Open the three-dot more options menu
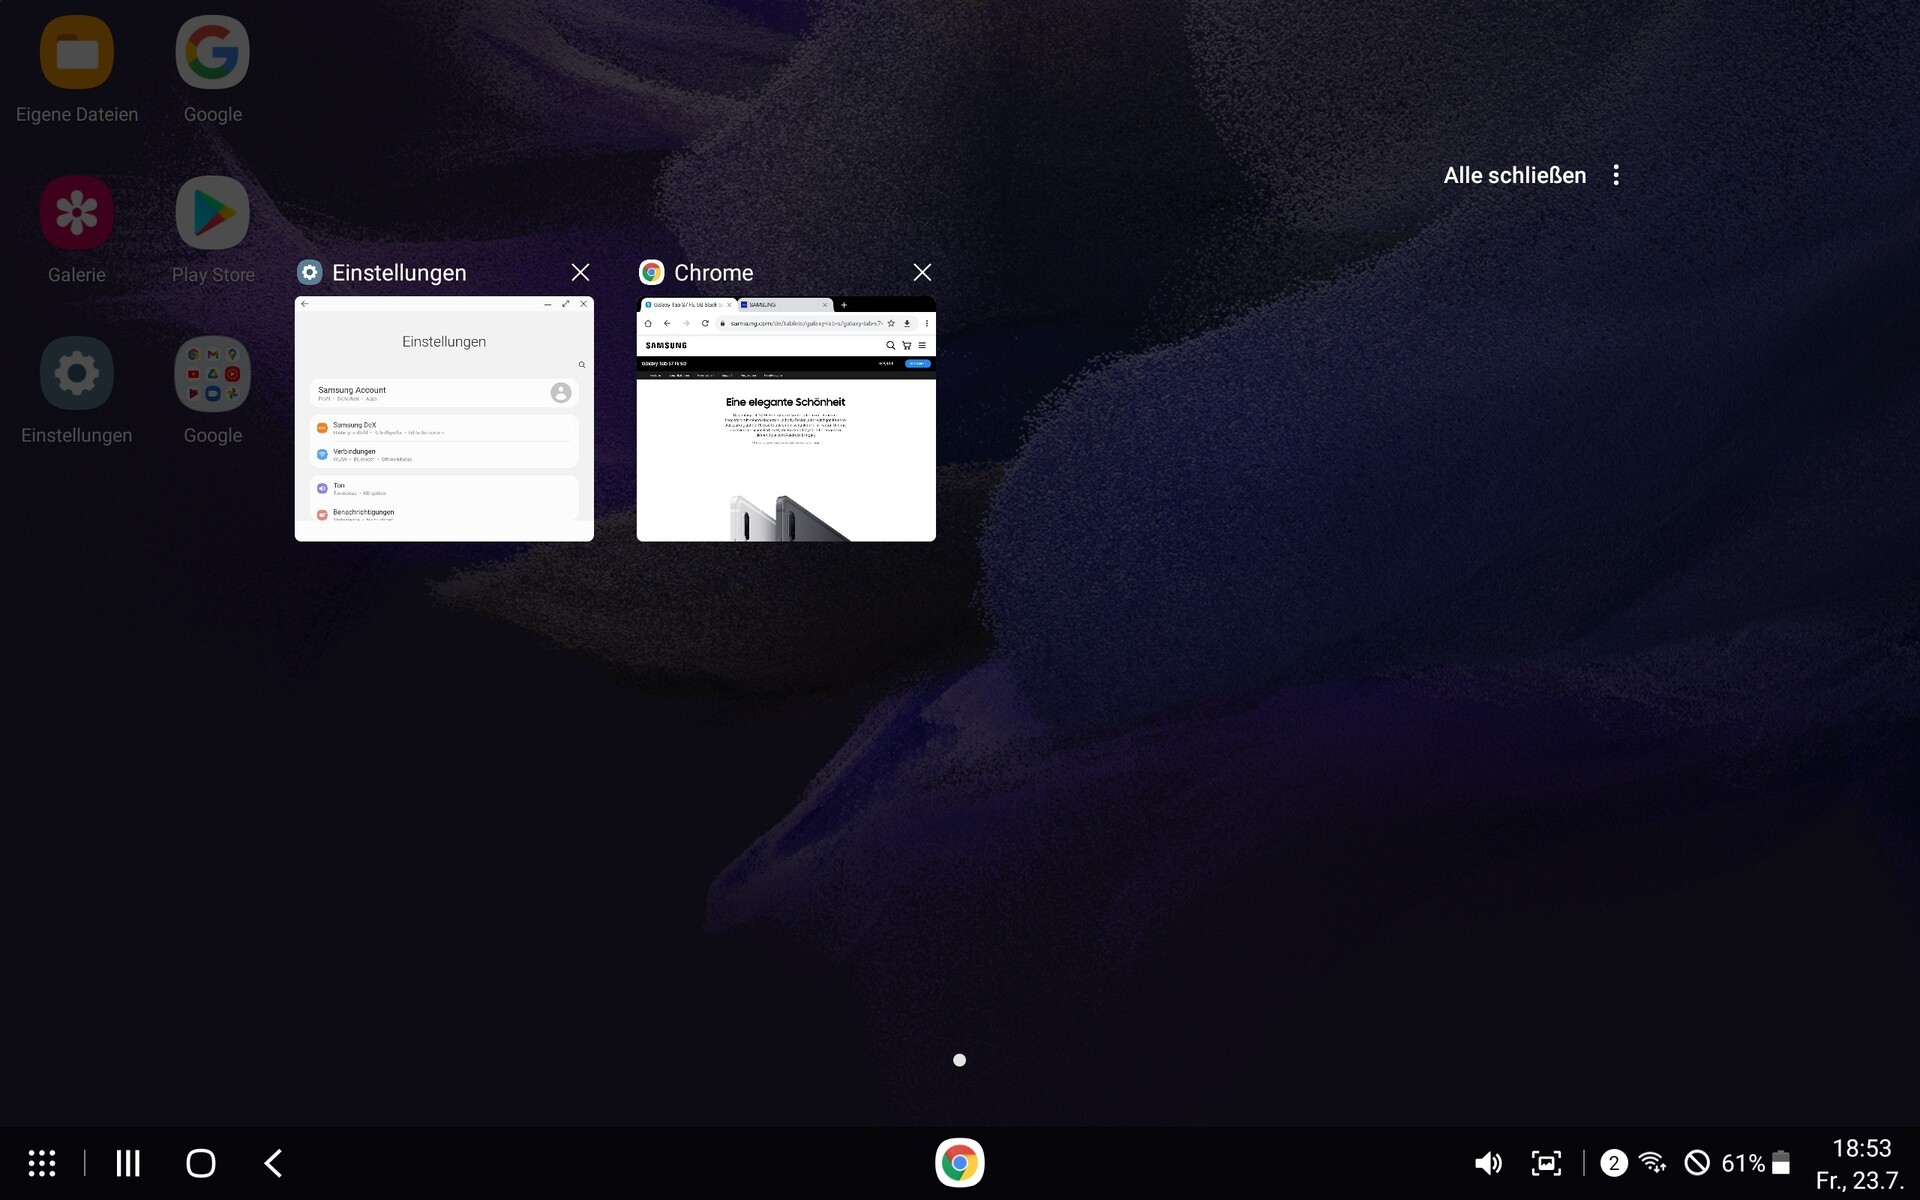Screen dimensions: 1920x1200 tap(1616, 175)
